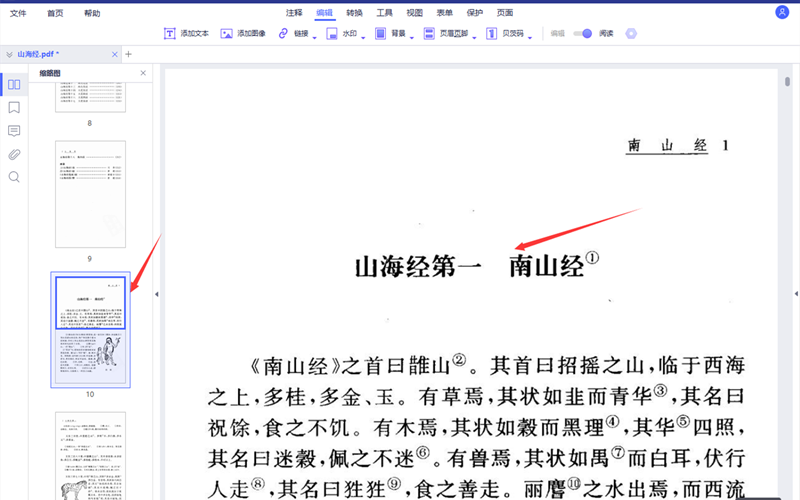Image resolution: width=800 pixels, height=500 pixels.
Task: Open the thumbnails panel icon in sidebar
Action: [14, 85]
